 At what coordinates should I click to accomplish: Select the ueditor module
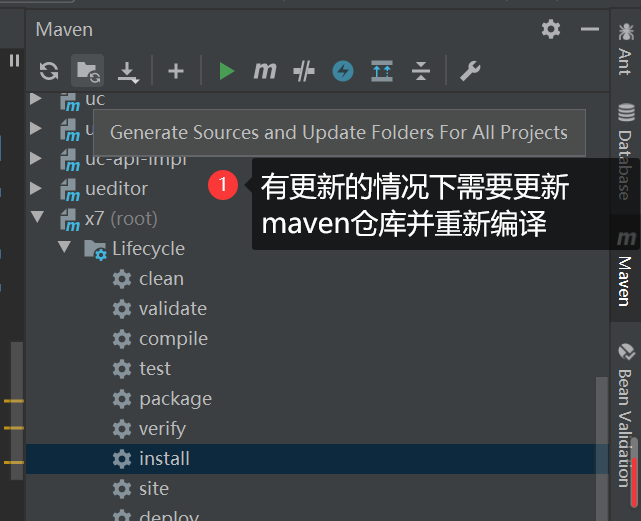(116, 189)
